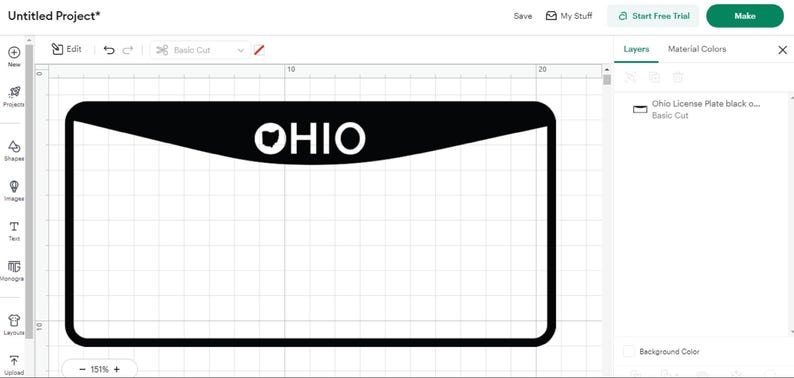Click the delete layer trash icon
794x378 pixels.
click(678, 77)
